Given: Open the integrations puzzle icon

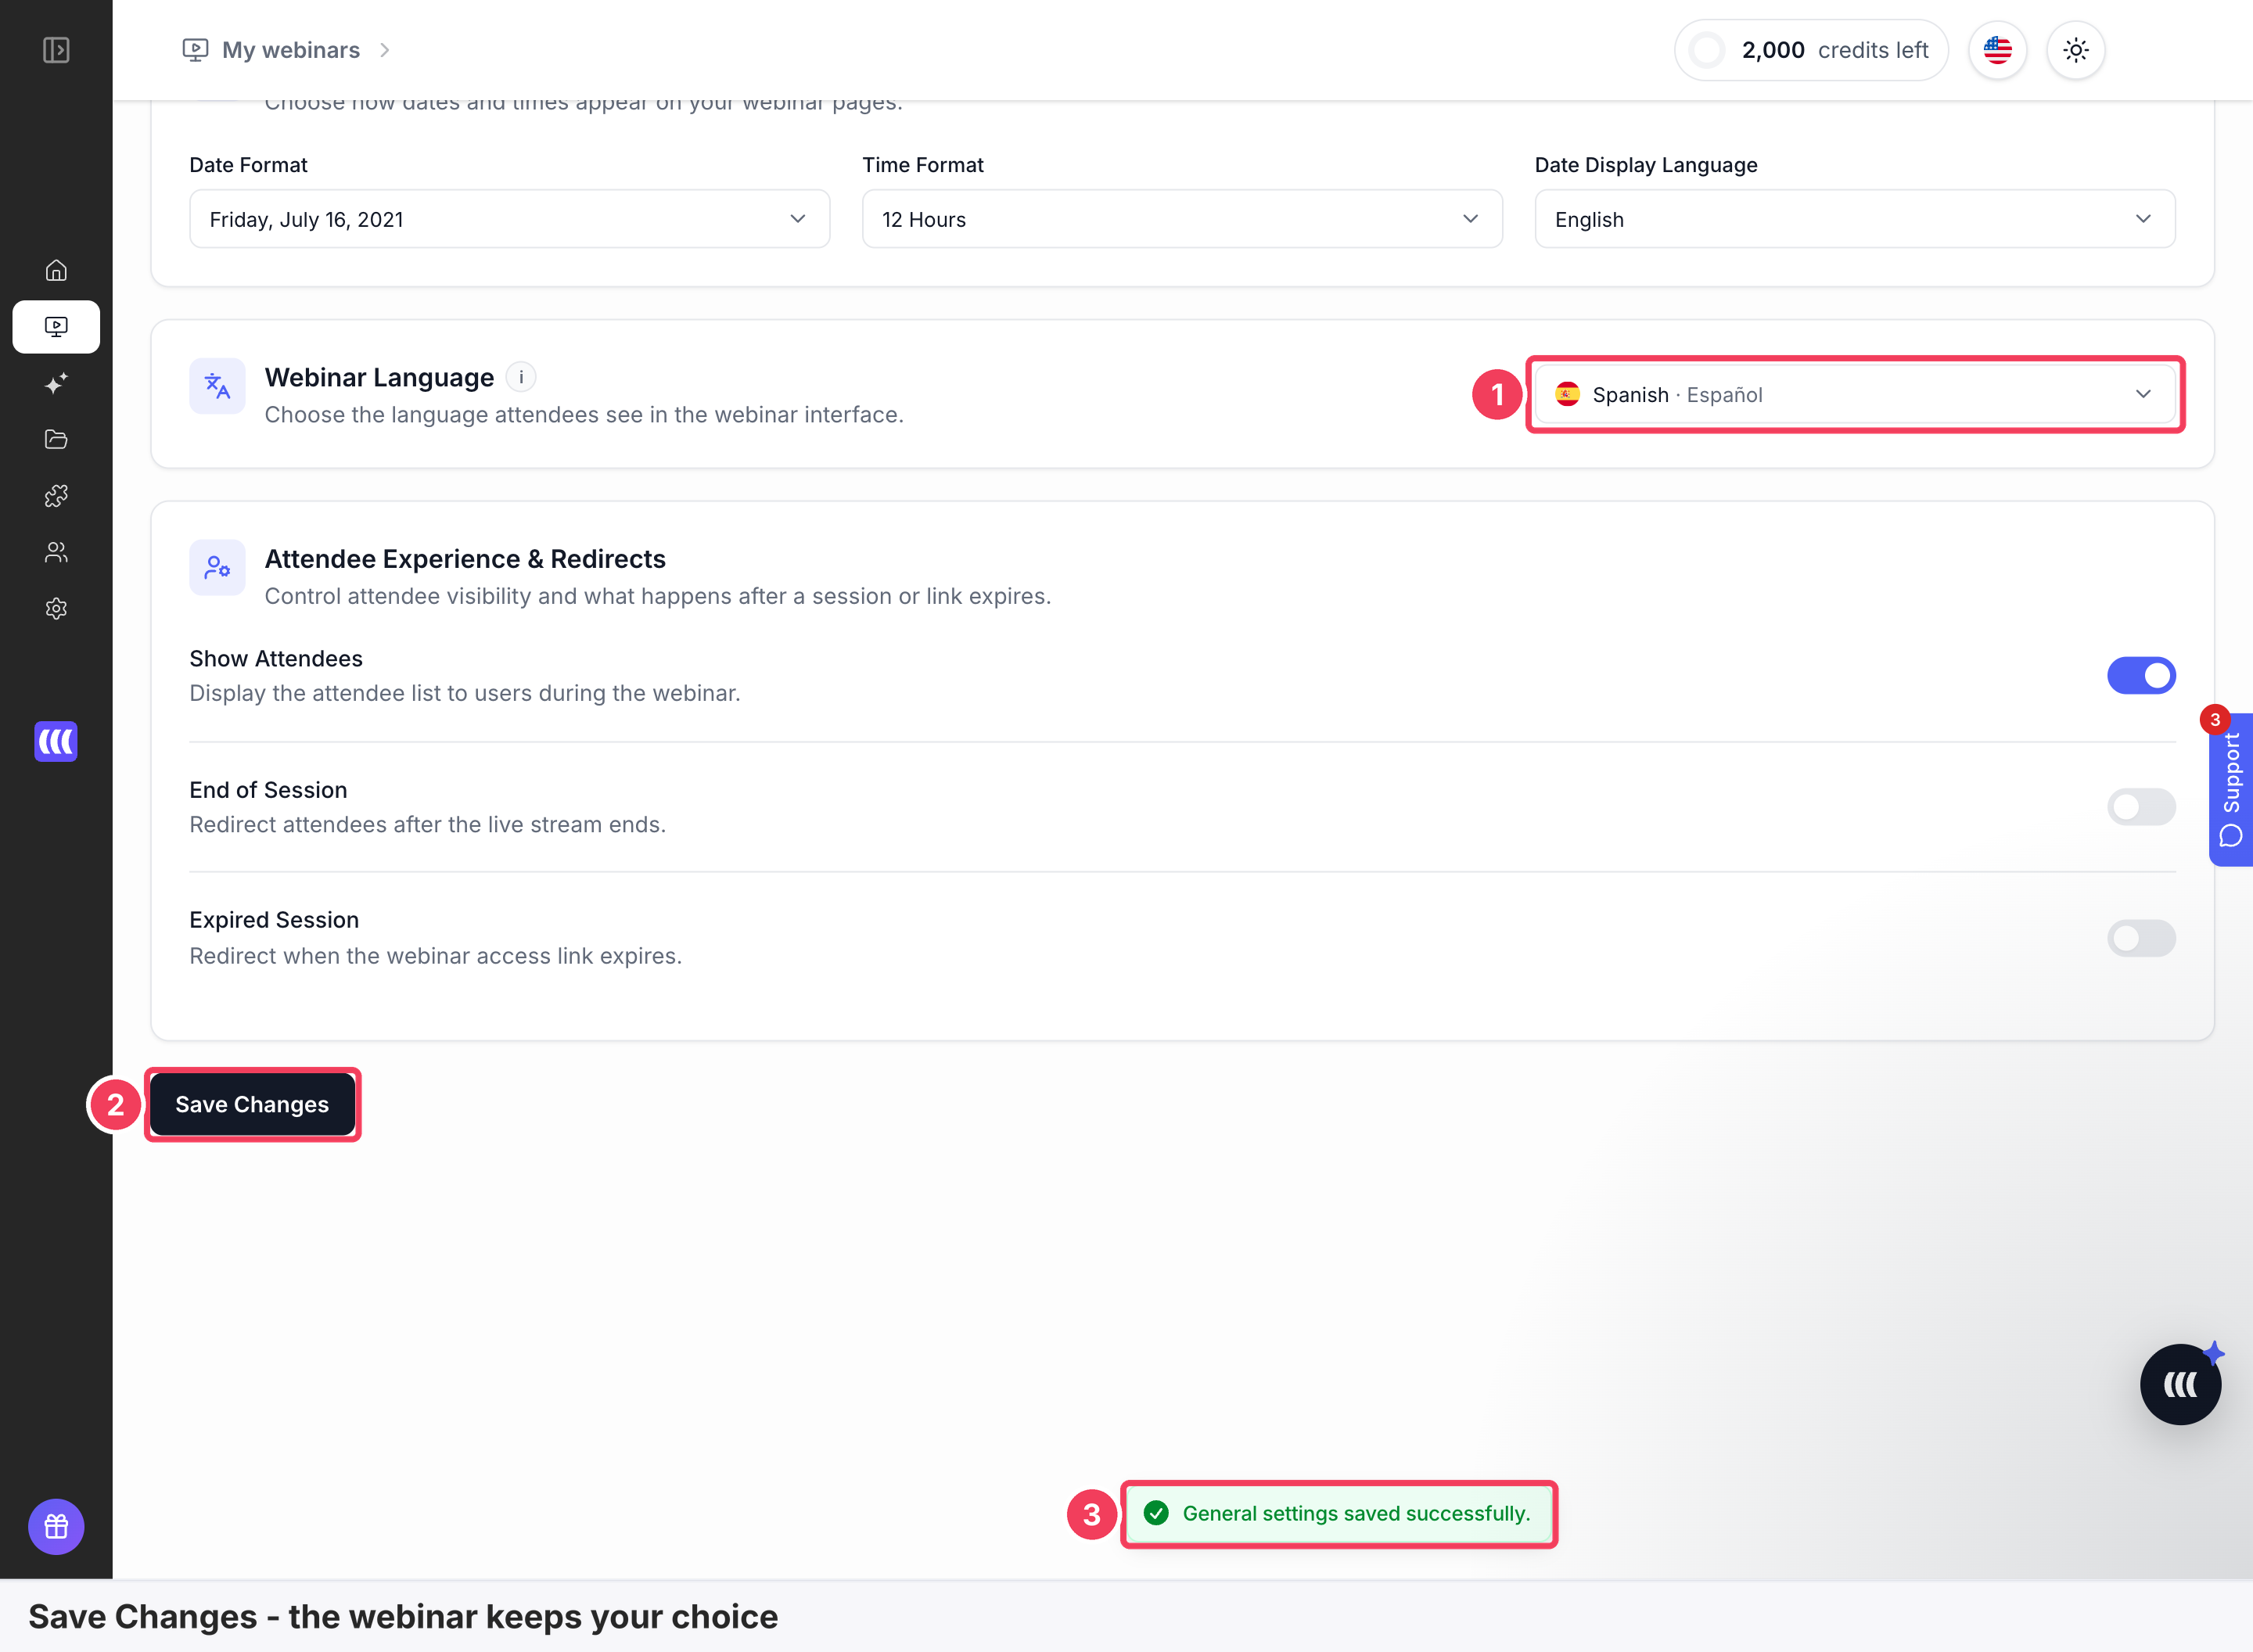Looking at the screenshot, I should click(56, 496).
